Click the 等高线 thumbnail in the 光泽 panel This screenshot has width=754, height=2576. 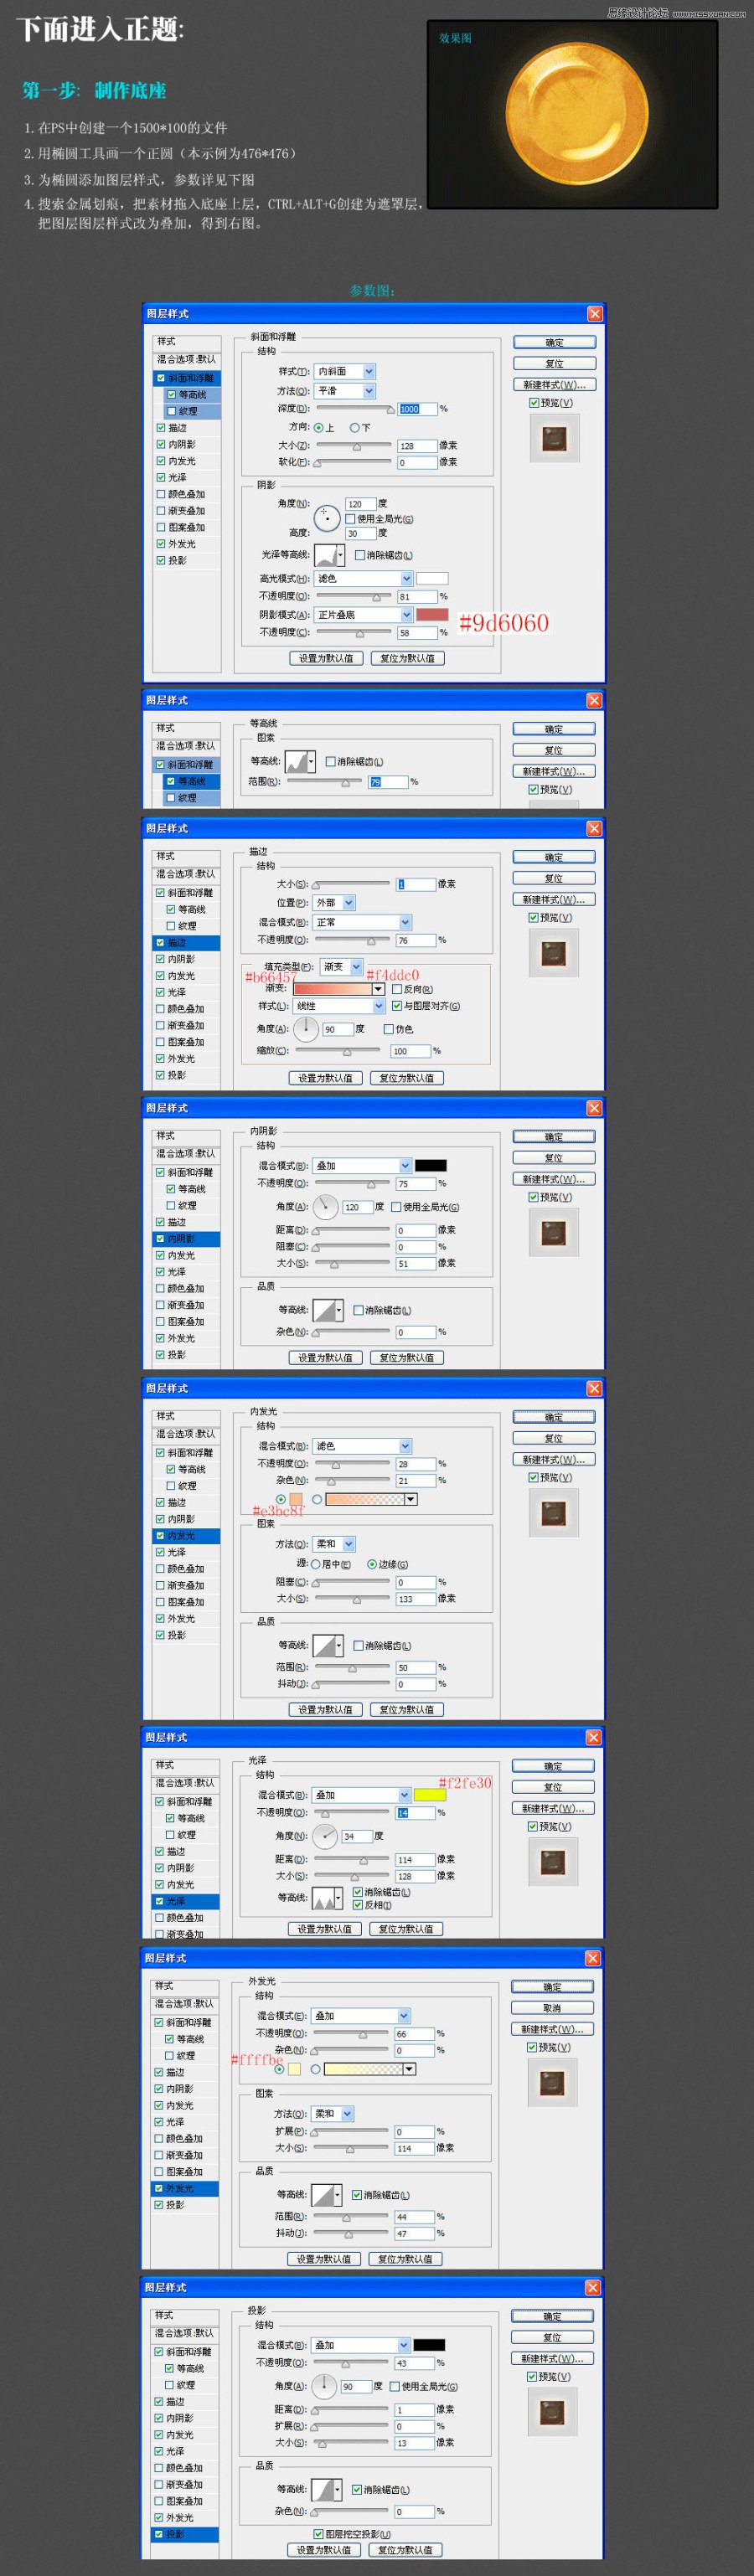pyautogui.click(x=323, y=1897)
